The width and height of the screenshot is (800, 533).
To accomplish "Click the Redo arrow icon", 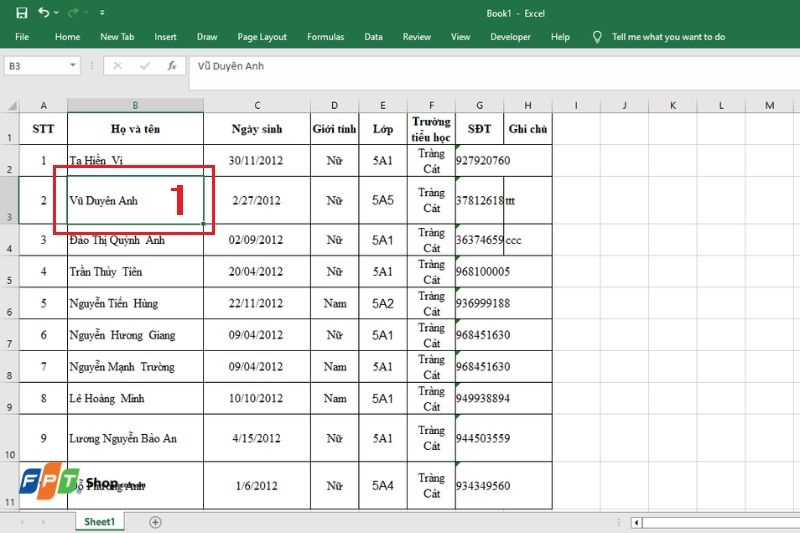I will click(x=72, y=13).
